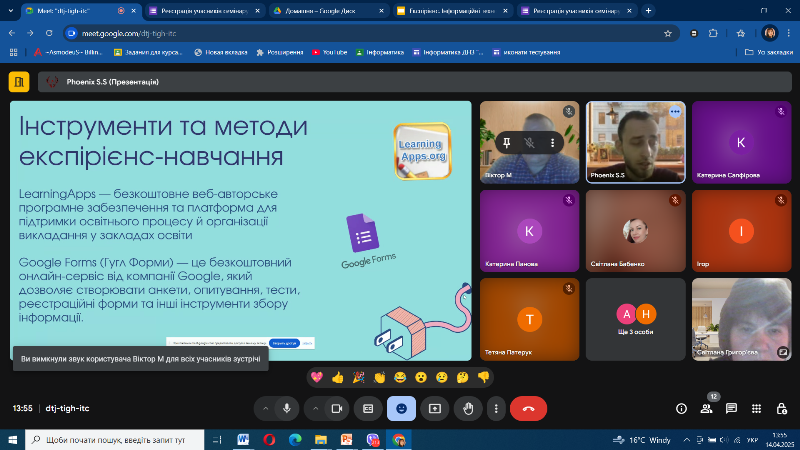Open the YouTube bookmark
The height and width of the screenshot is (450, 800).
click(x=330, y=53)
